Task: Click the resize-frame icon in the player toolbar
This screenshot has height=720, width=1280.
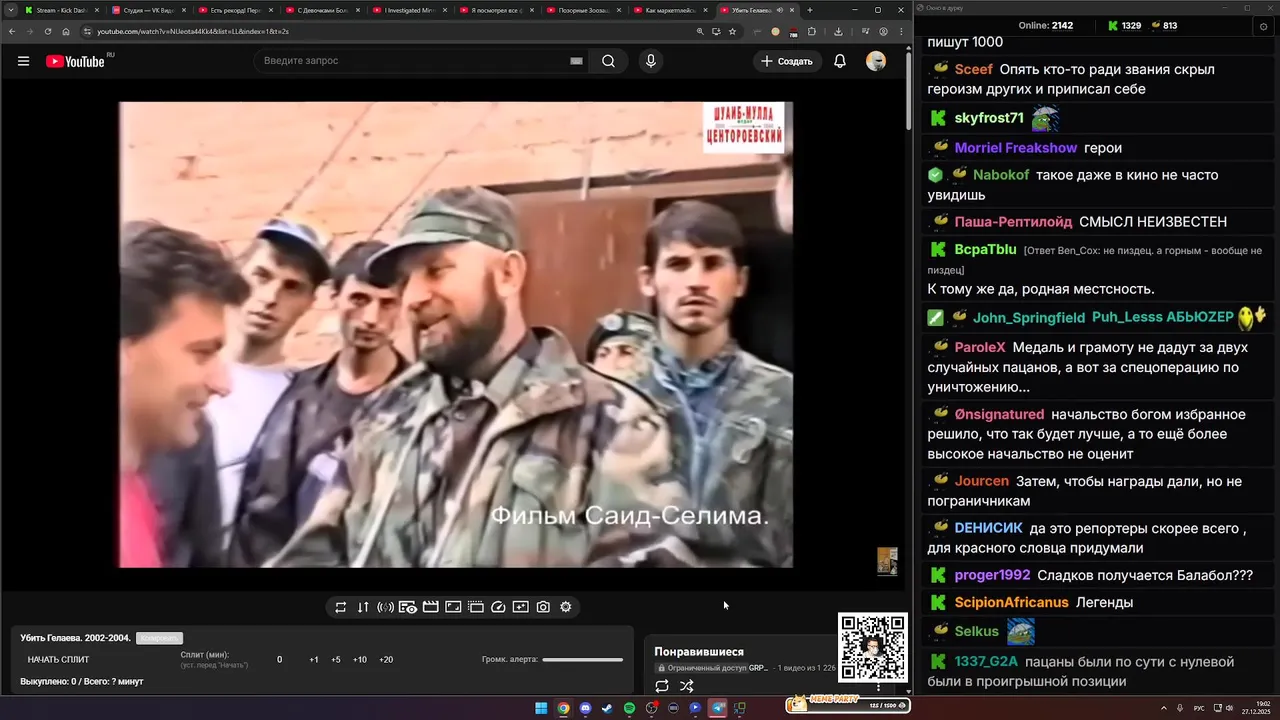Action: coord(453,607)
